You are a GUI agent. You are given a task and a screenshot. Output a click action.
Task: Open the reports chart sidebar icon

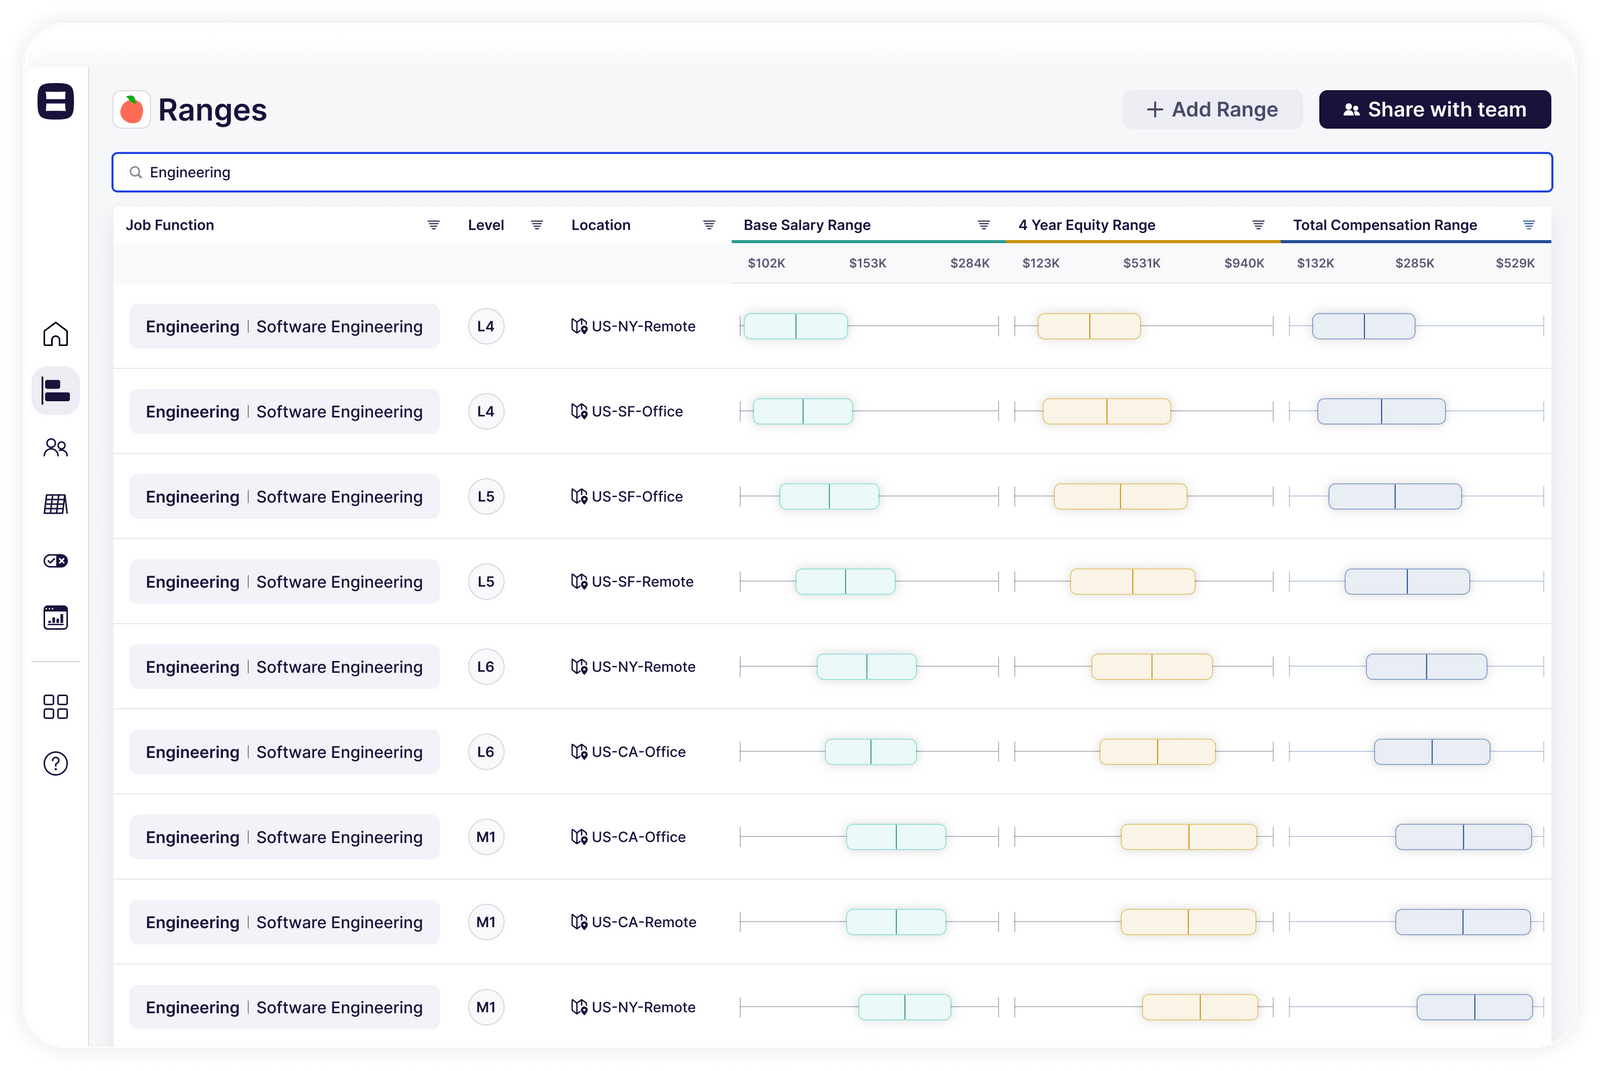pyautogui.click(x=56, y=618)
